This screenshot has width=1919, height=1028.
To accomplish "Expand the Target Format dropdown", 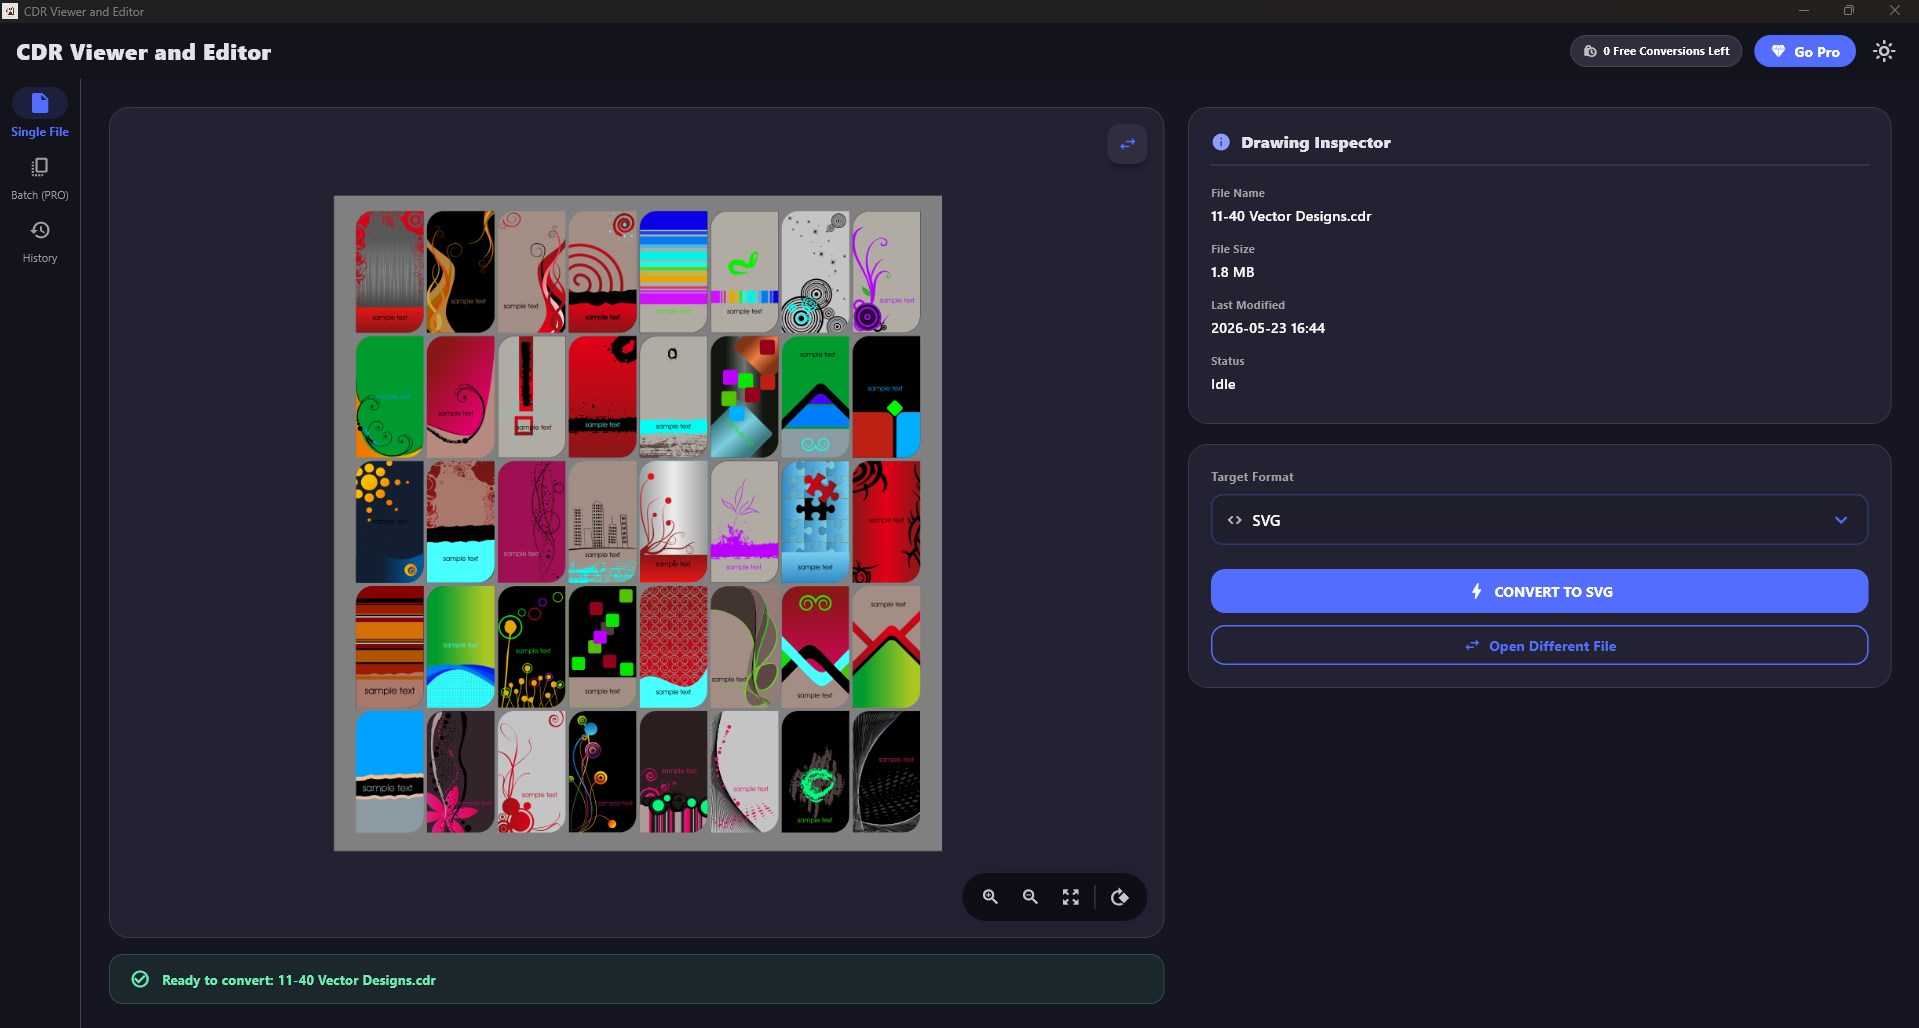I will point(1539,520).
